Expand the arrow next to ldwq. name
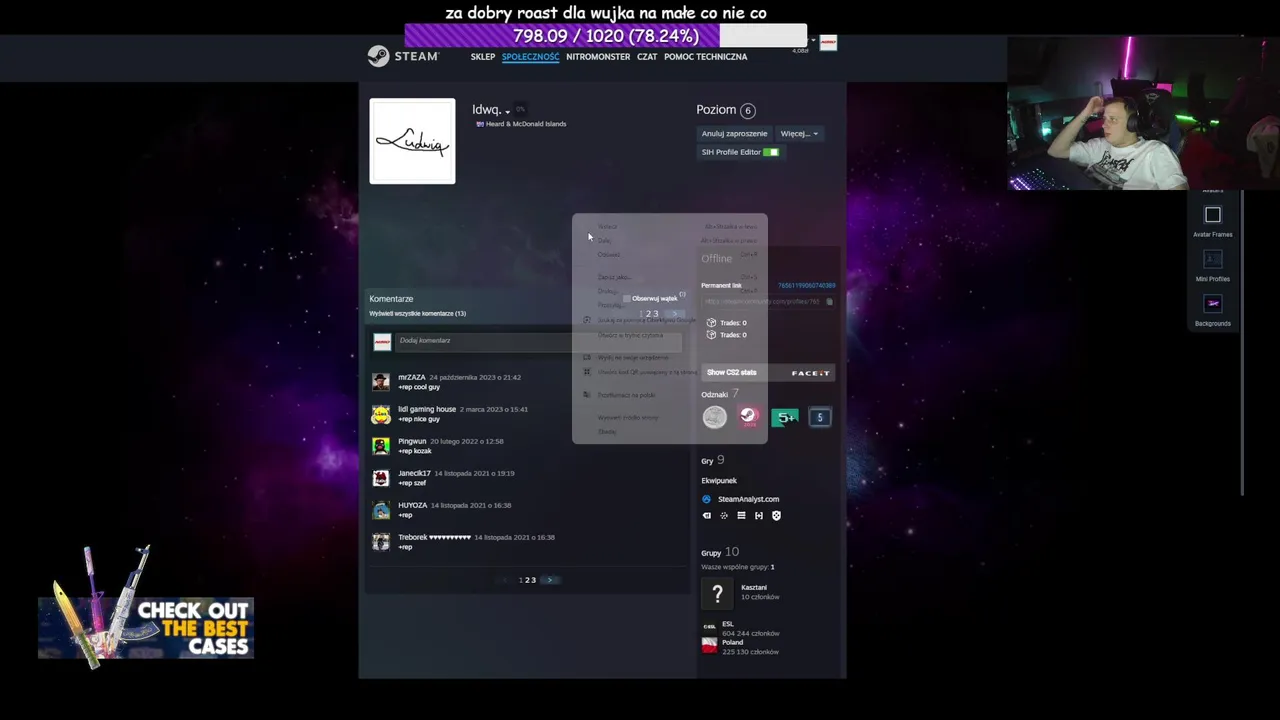The width and height of the screenshot is (1280, 720). (507, 111)
